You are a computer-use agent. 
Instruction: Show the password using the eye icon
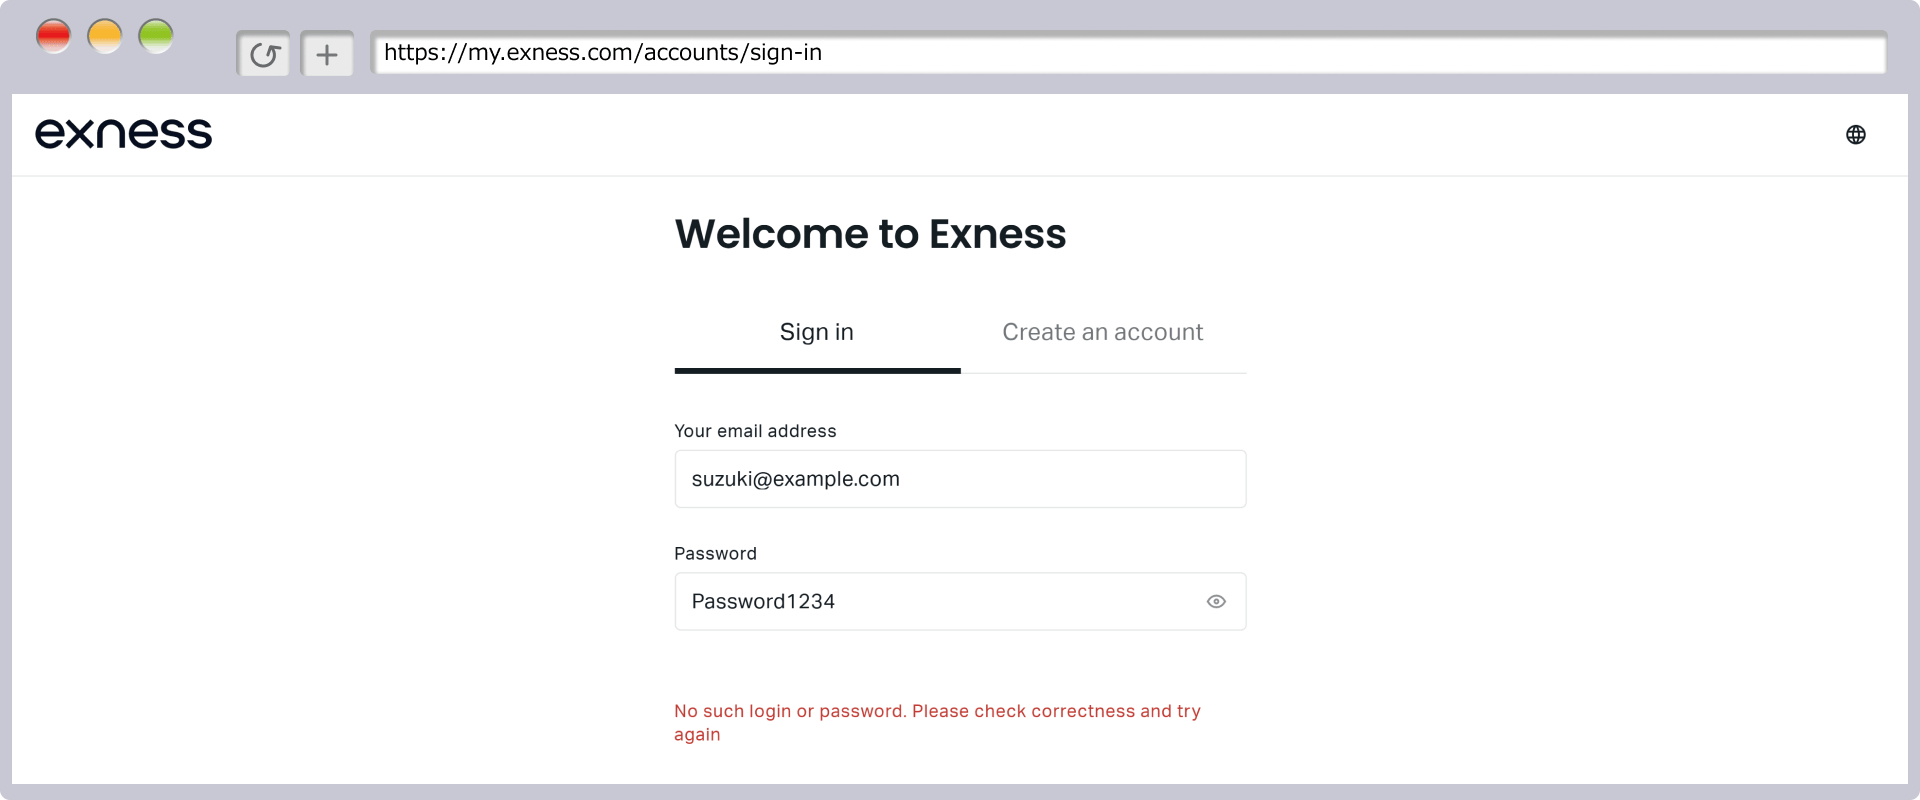pos(1216,601)
